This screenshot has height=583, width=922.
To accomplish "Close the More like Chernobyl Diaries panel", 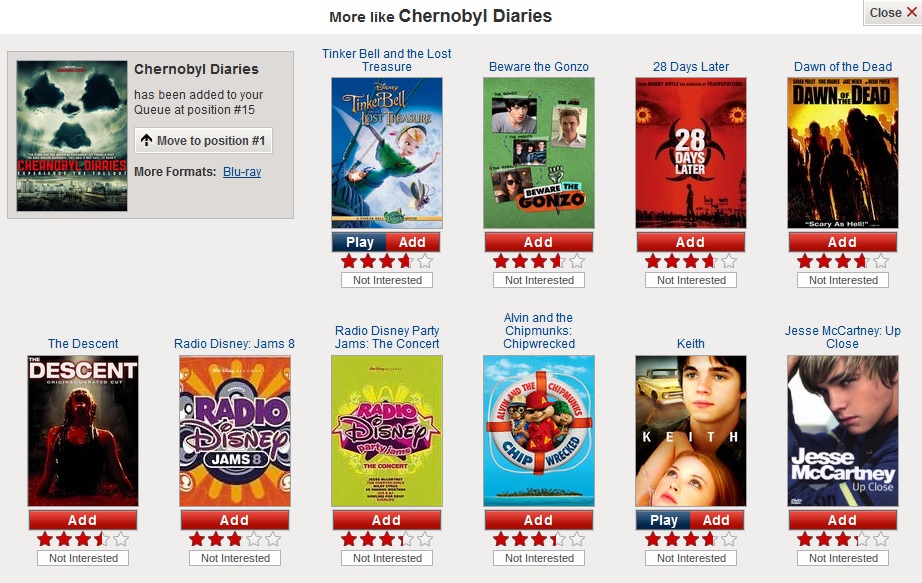I will point(892,12).
